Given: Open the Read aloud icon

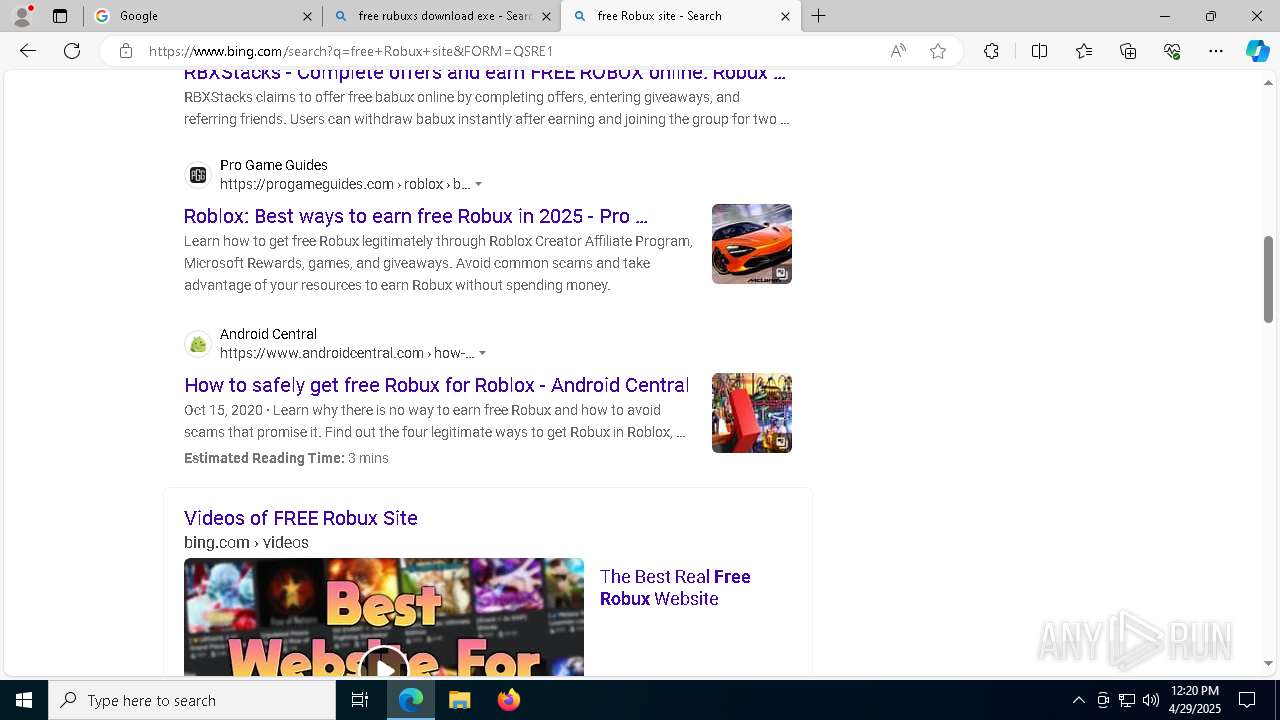Looking at the screenshot, I should (x=898, y=51).
